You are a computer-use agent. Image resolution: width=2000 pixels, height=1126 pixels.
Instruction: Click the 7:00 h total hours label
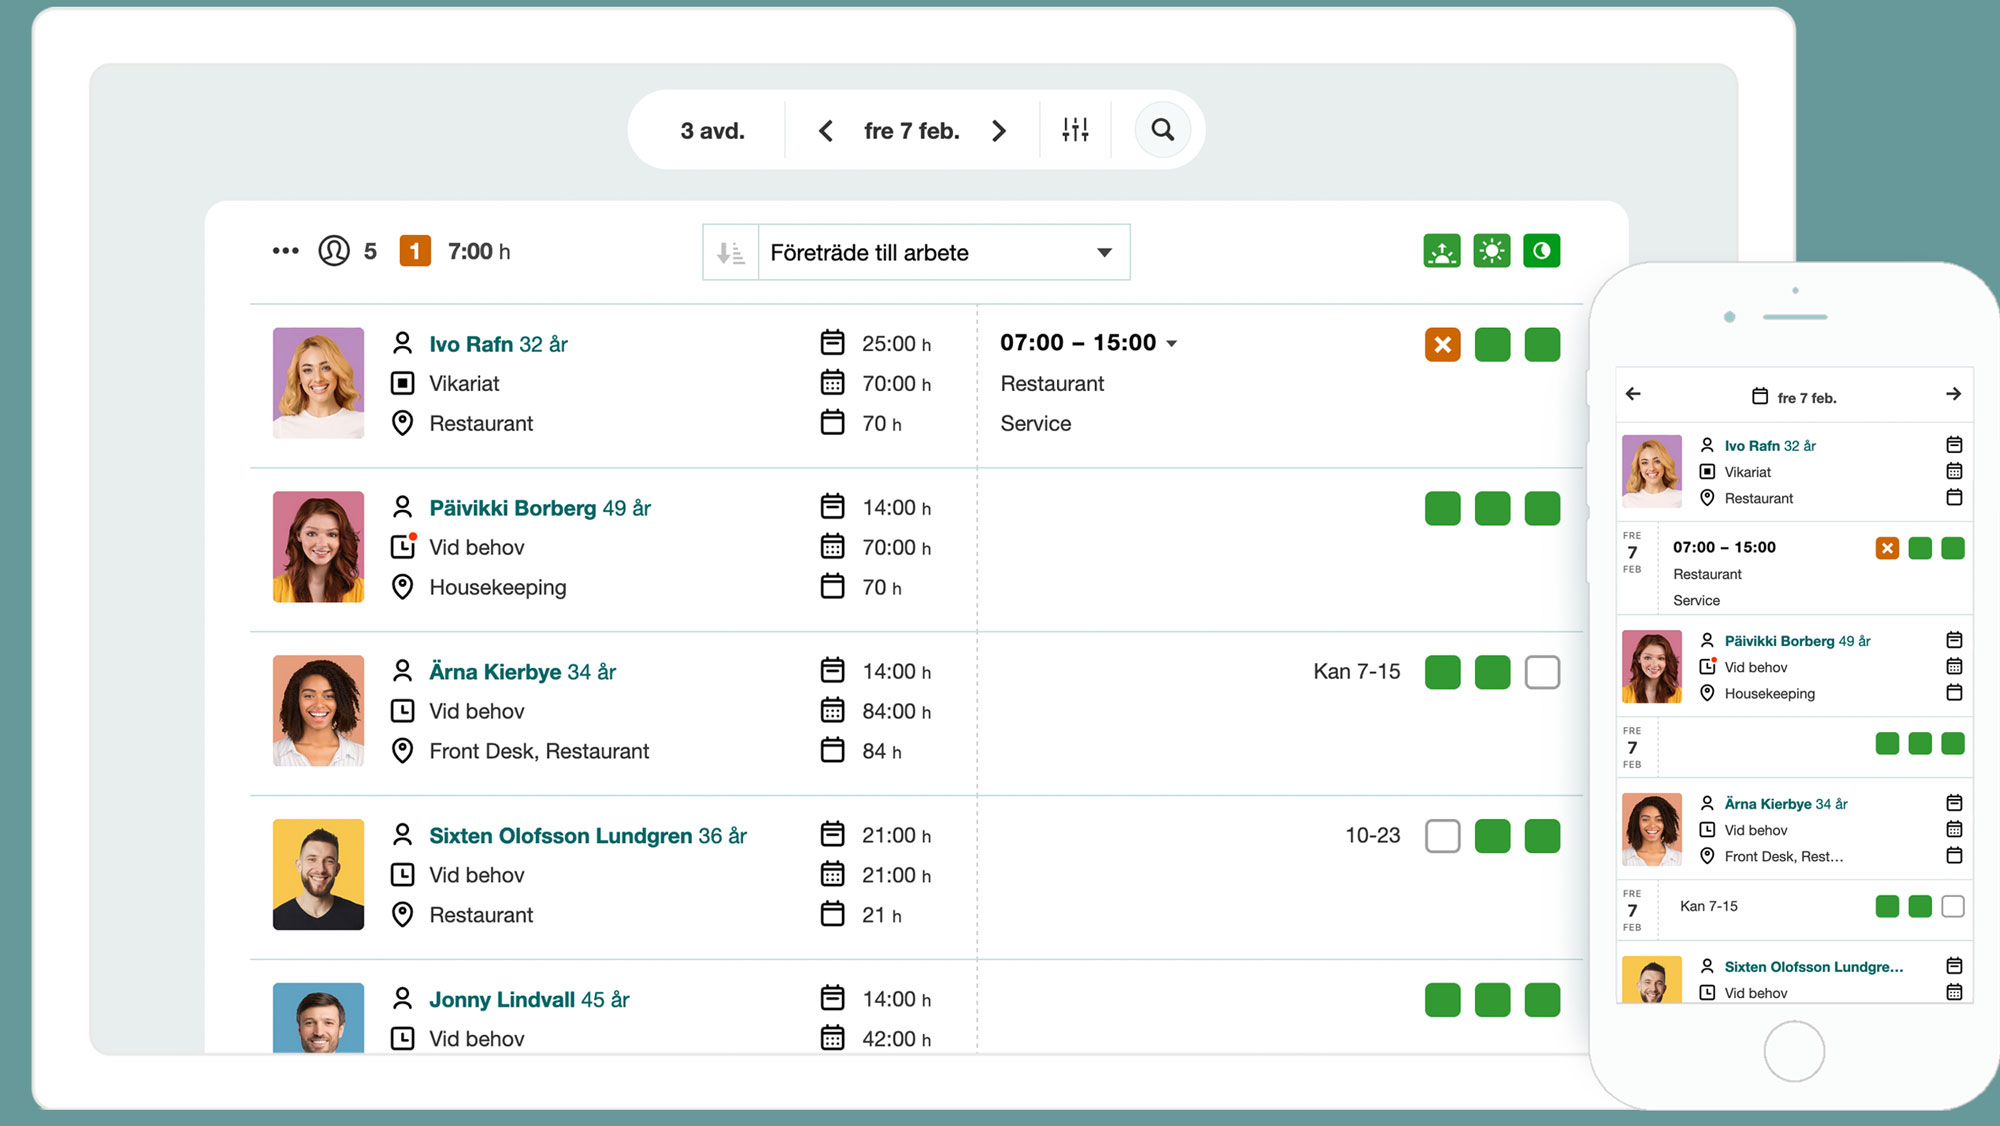(x=479, y=252)
